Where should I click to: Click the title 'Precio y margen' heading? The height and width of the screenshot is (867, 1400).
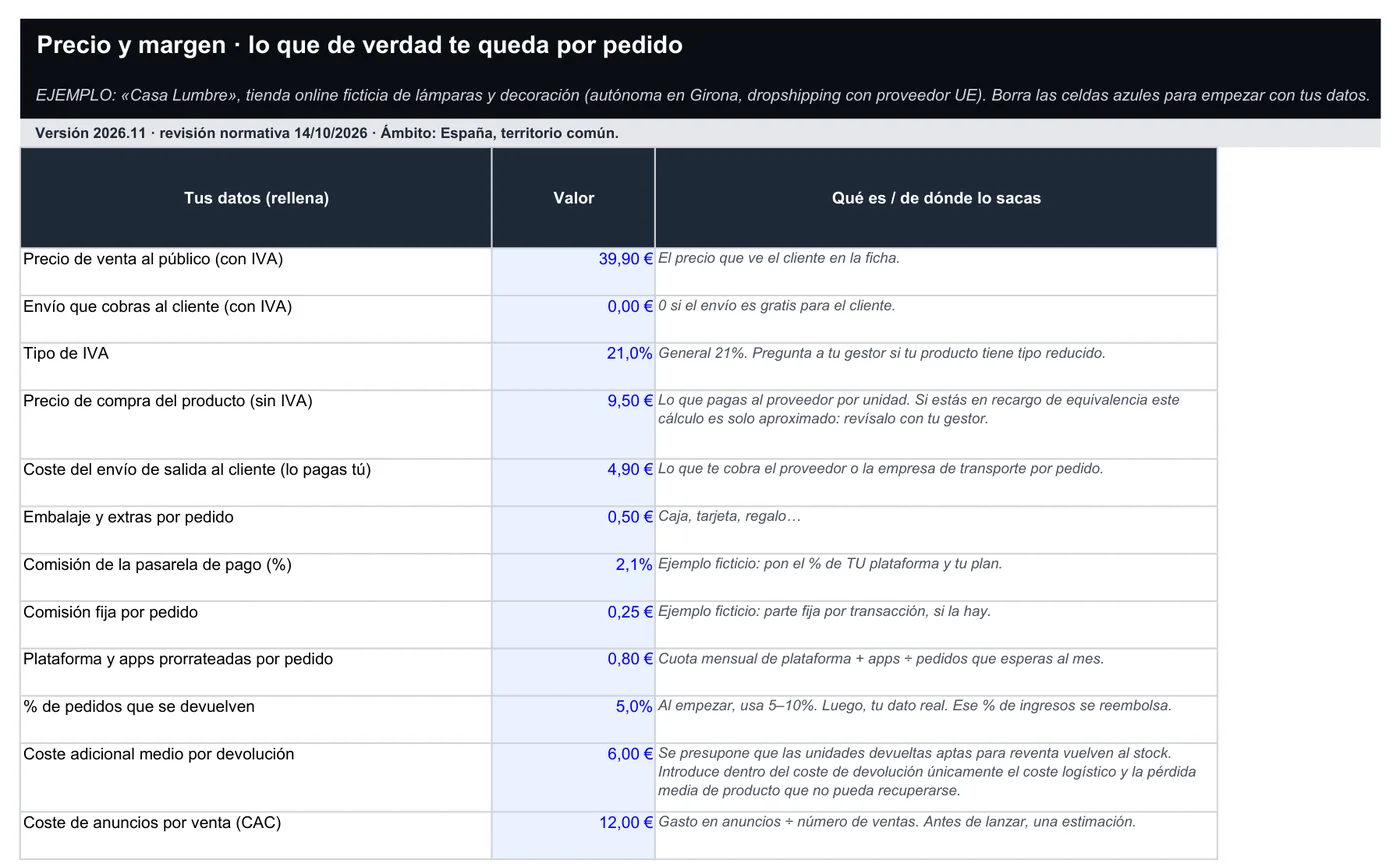(360, 45)
